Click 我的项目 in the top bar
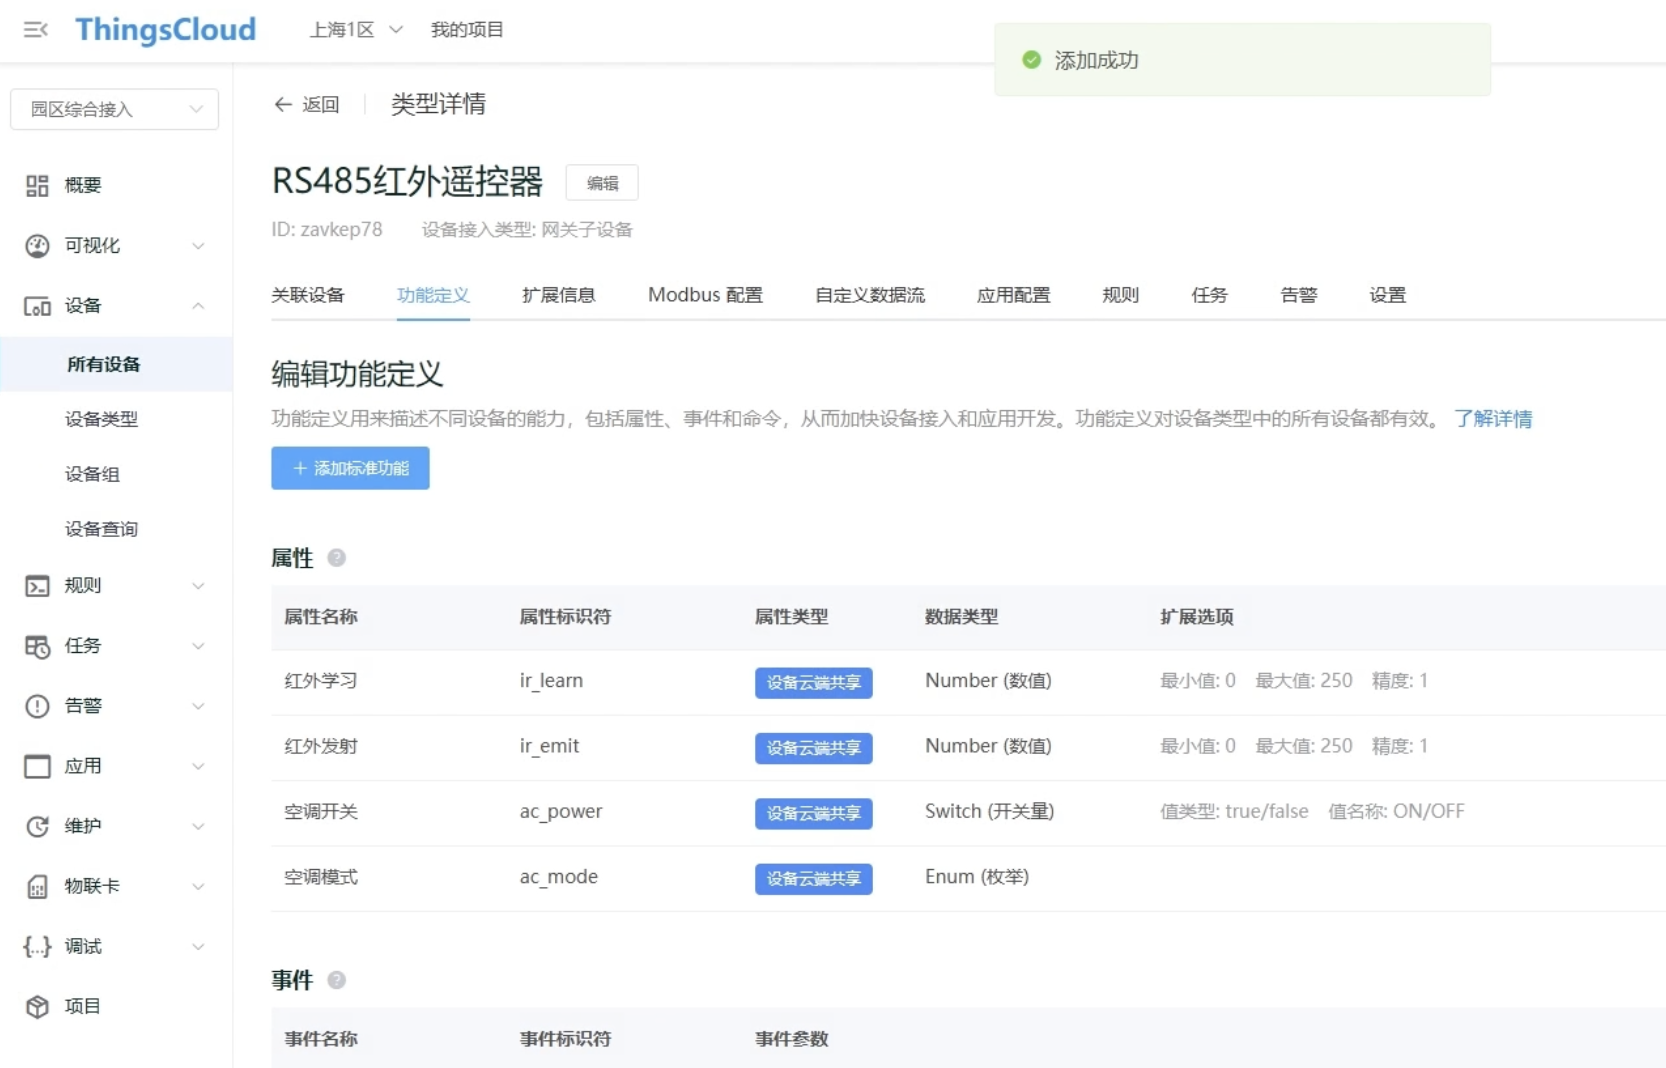 pos(467,30)
